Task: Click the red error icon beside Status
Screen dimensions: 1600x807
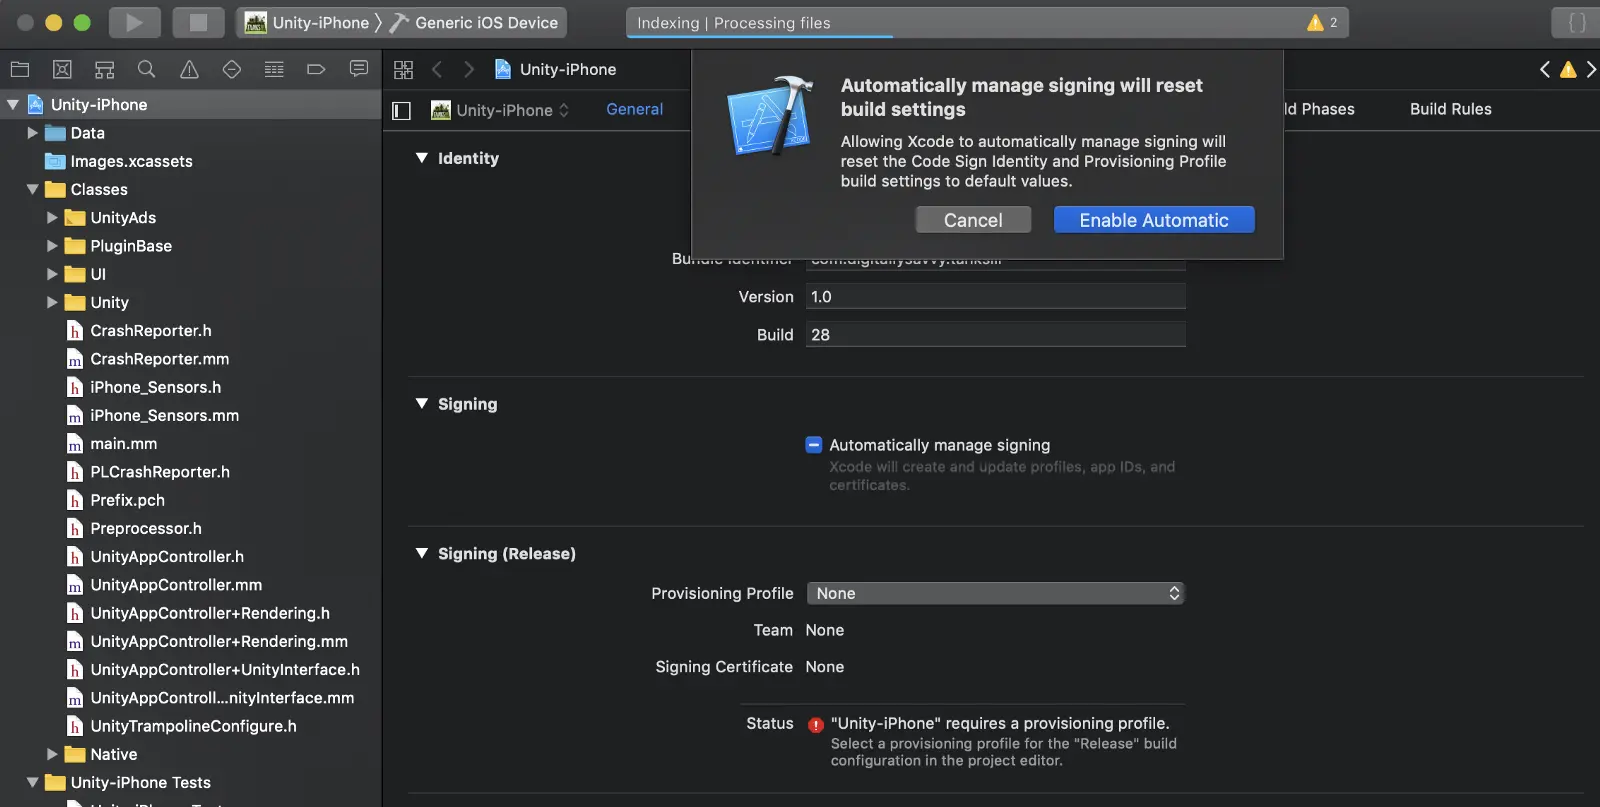Action: coord(816,725)
